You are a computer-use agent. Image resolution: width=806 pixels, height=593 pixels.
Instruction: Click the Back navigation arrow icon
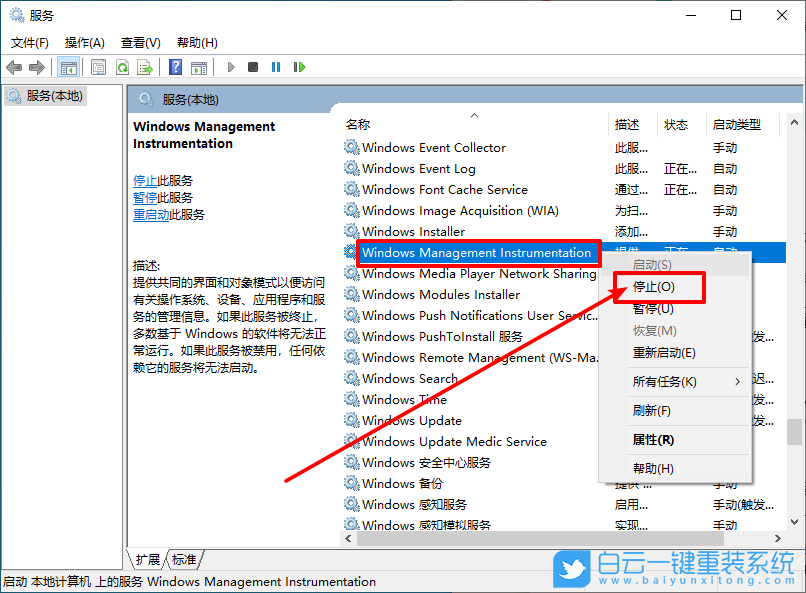point(14,67)
